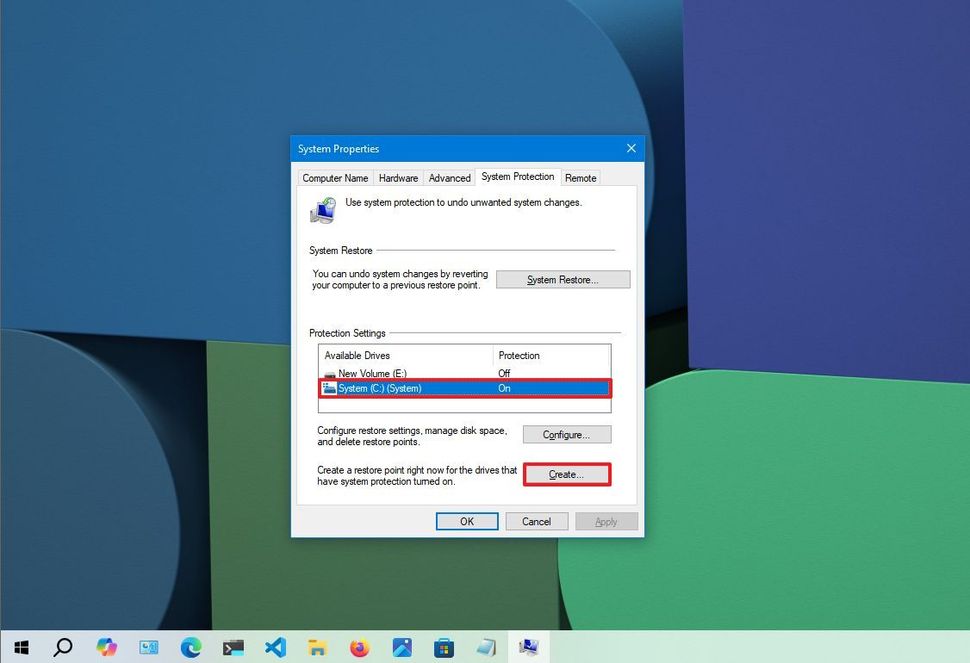Click Create to make a restore point
This screenshot has width=970, height=663.
[566, 474]
